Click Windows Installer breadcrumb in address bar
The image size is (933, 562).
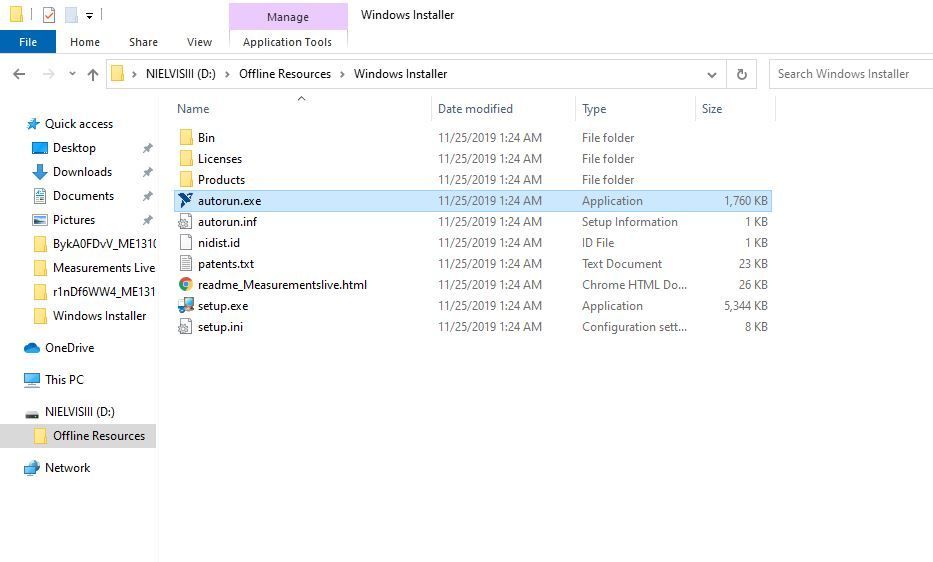(x=400, y=74)
